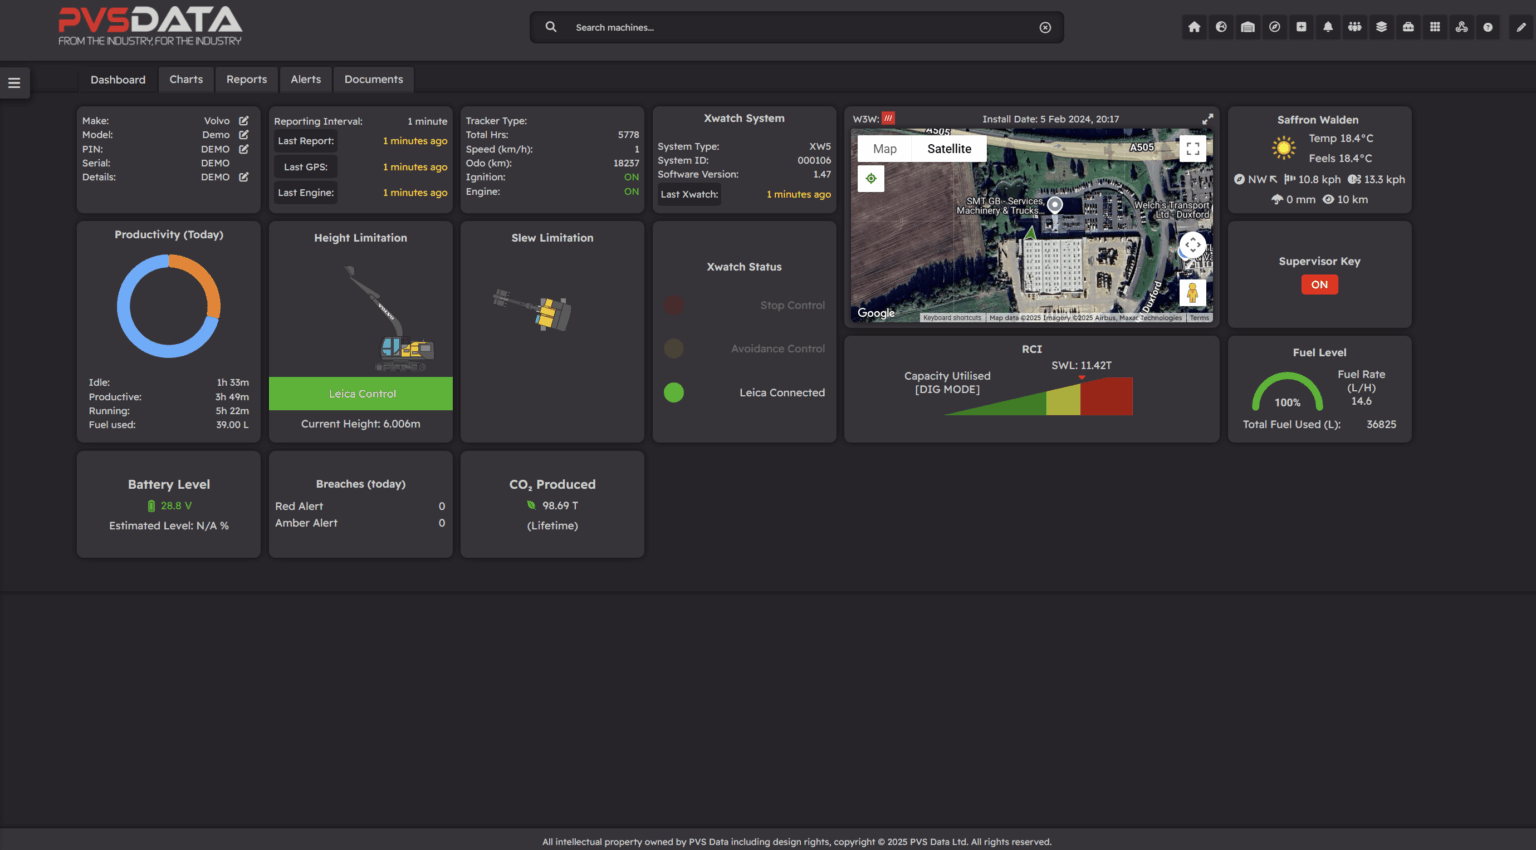The height and width of the screenshot is (850, 1536).
Task: Switch map to Satellite view
Action: [x=948, y=149]
